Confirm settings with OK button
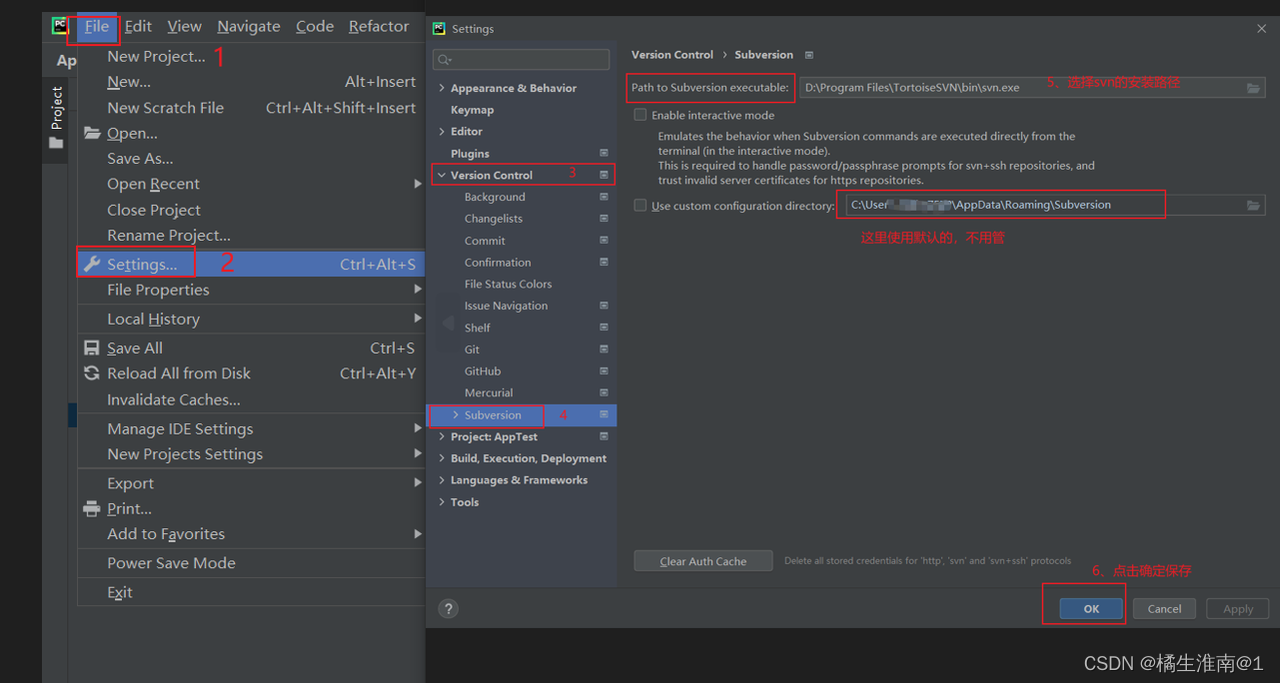1280x683 pixels. [x=1091, y=608]
